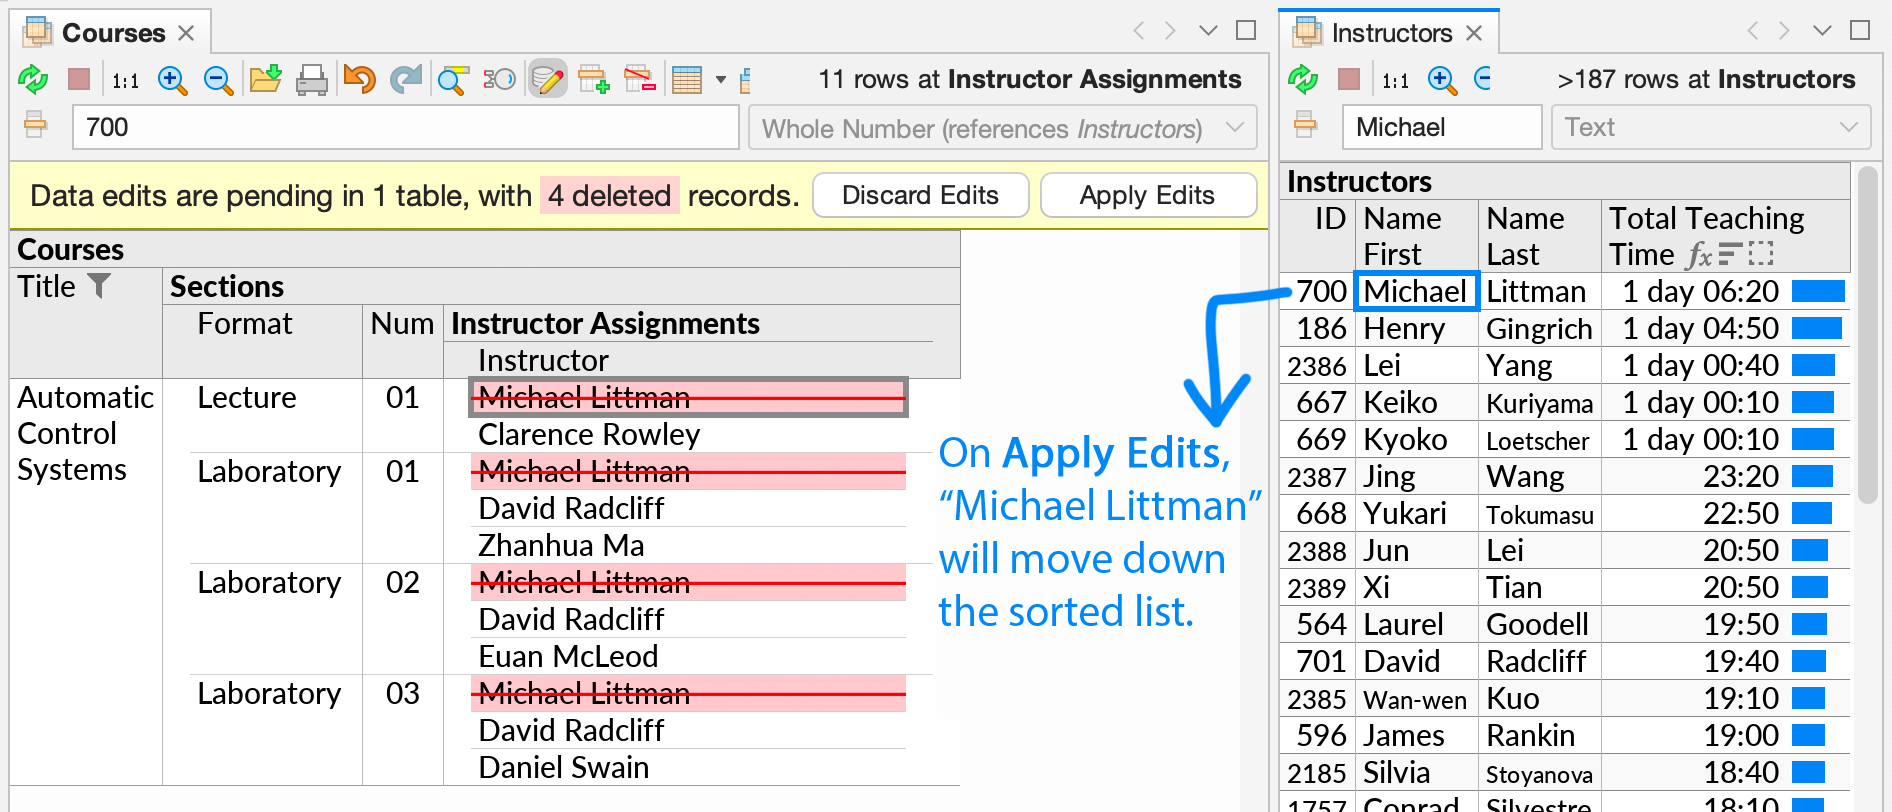Zoom out on the Courses perspective
Viewport: 1892px width, 812px height.
click(x=218, y=80)
